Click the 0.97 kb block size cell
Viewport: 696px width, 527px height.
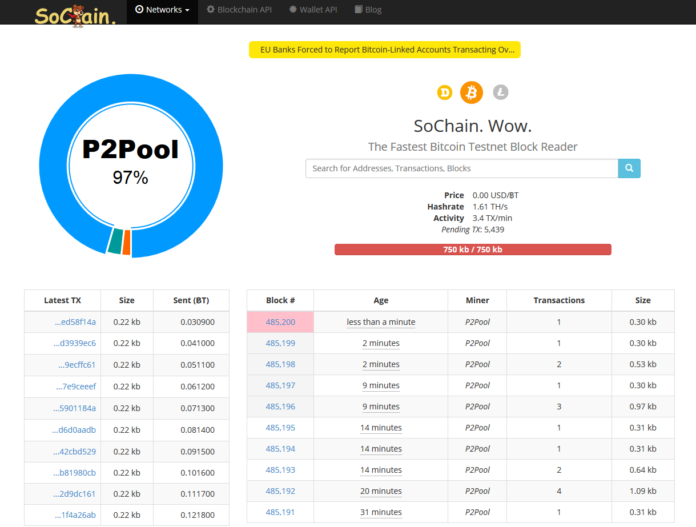pos(643,407)
